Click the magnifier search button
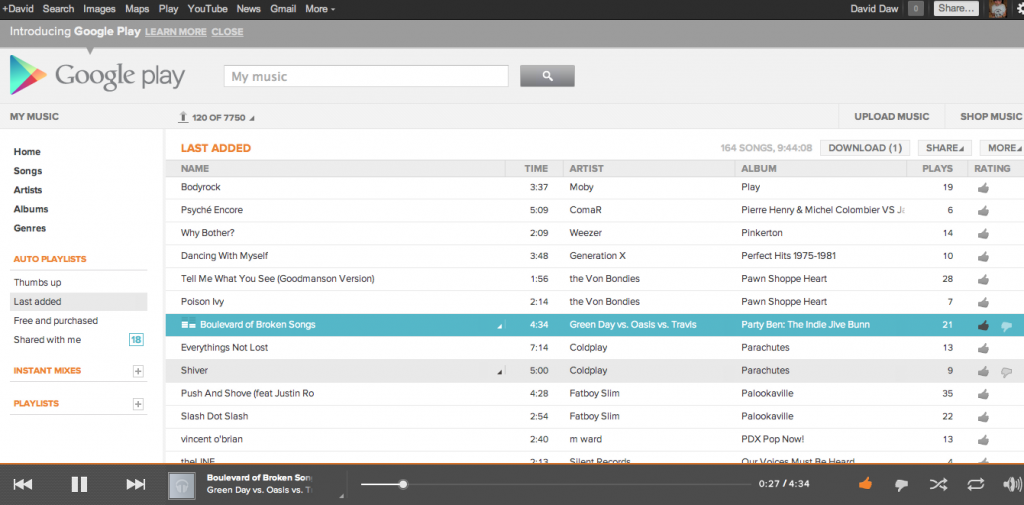 (547, 76)
